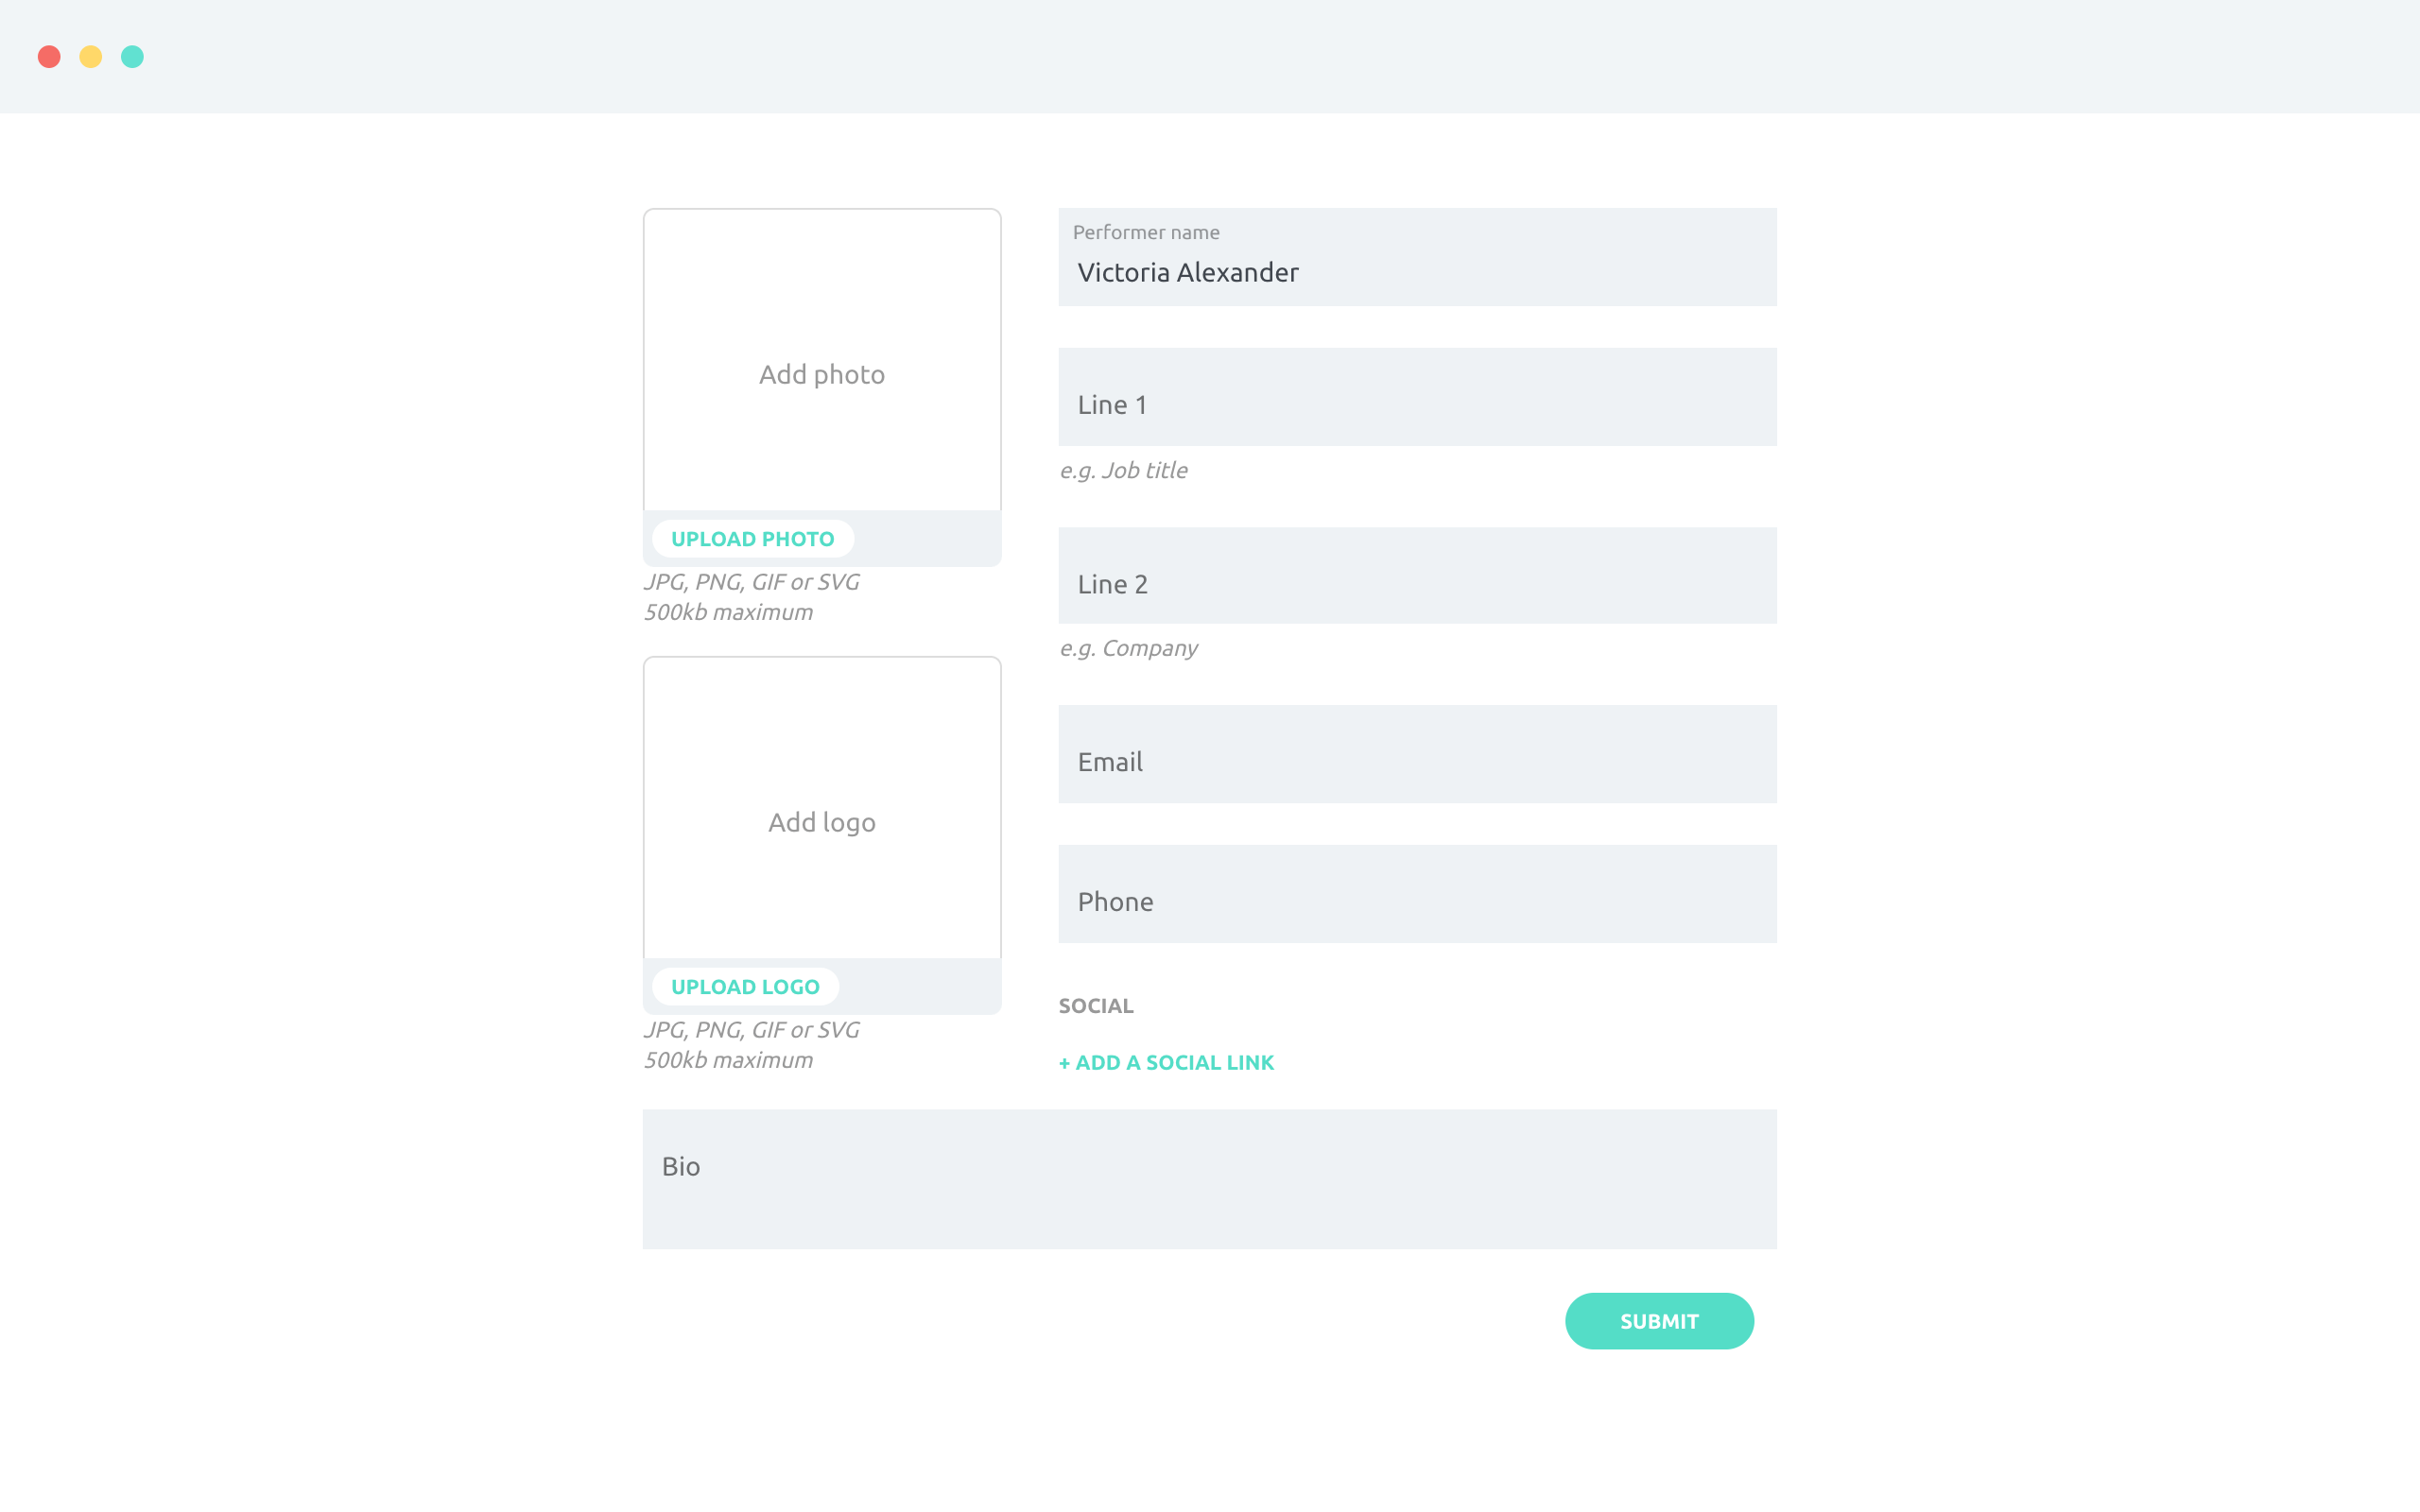Add a social link
The height and width of the screenshot is (1512, 2420).
coord(1166,1063)
